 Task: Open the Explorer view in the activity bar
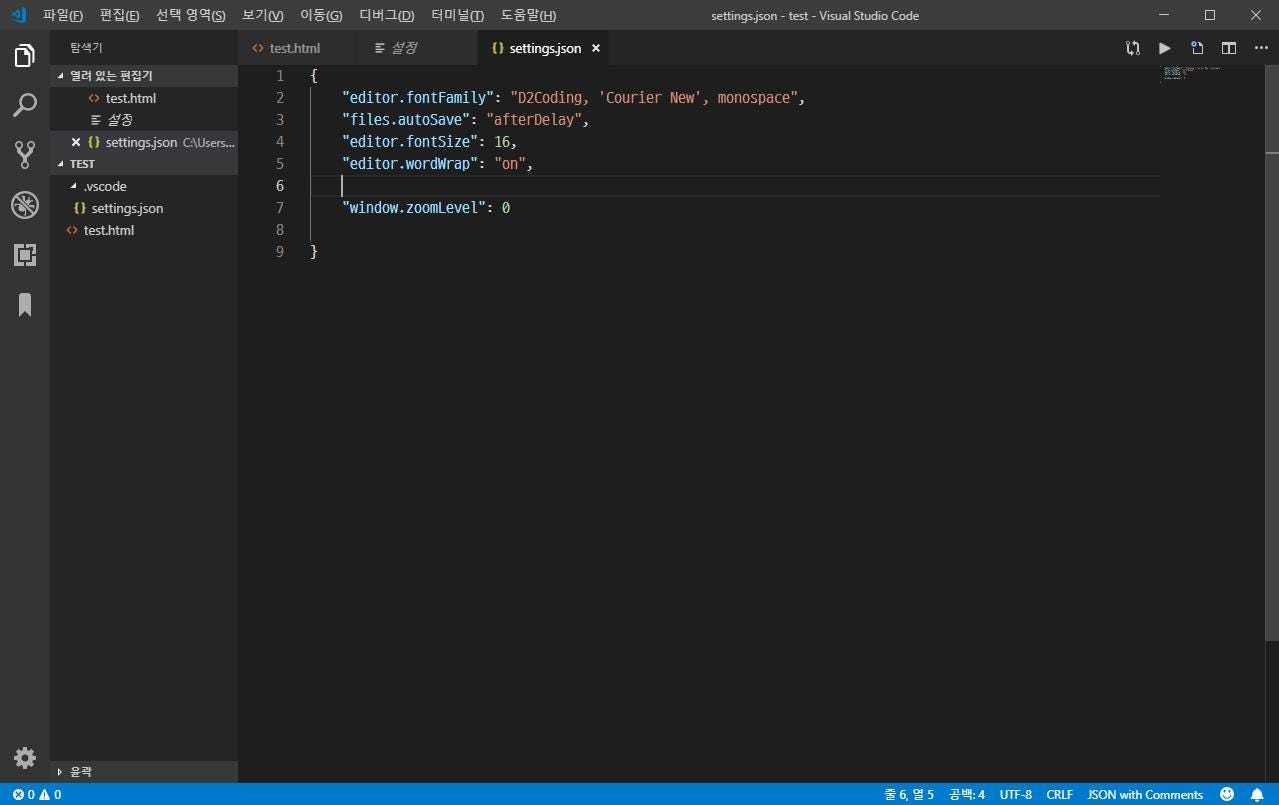(24, 55)
